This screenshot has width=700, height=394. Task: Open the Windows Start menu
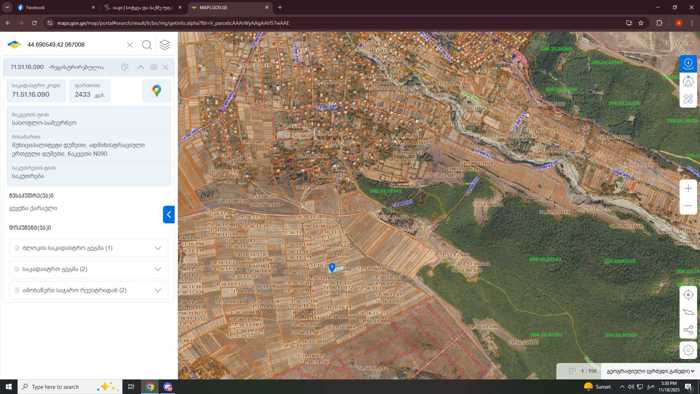[x=8, y=387]
